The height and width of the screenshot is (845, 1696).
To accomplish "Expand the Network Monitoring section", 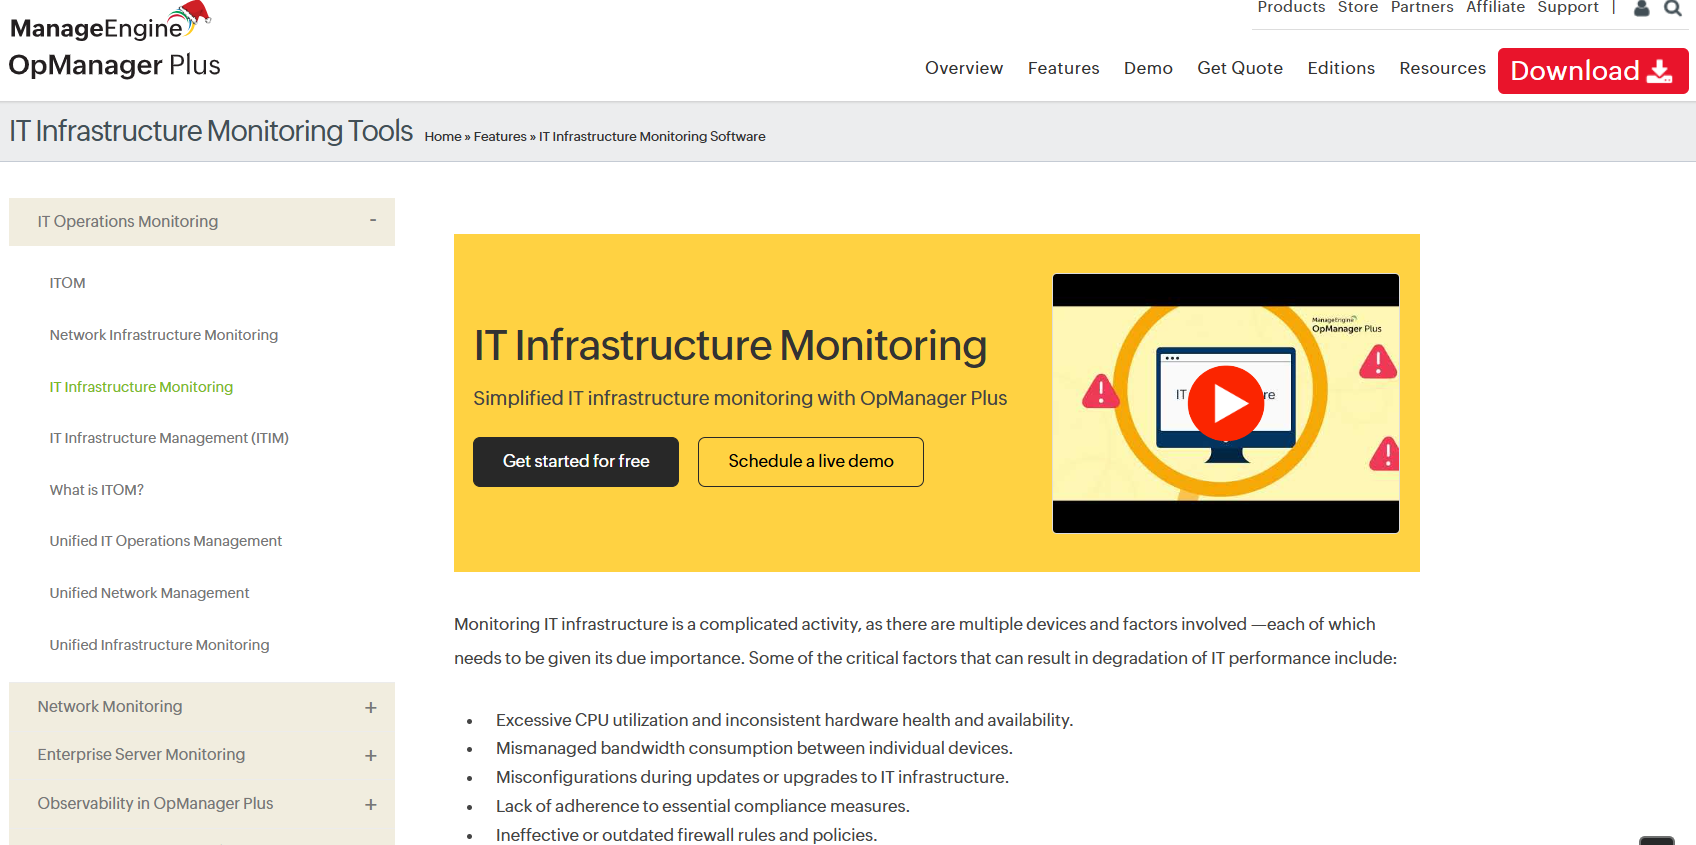I will 202,707.
